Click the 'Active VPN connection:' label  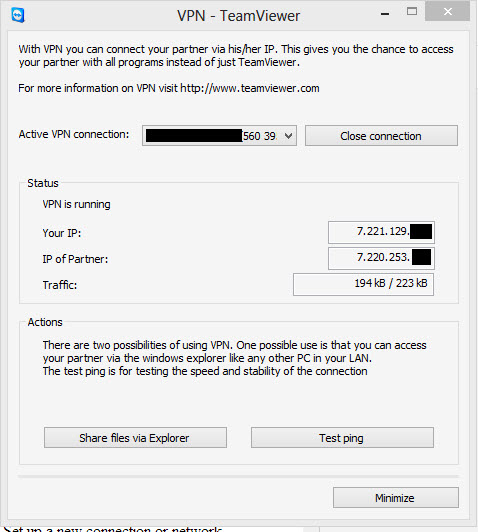[x=74, y=134]
